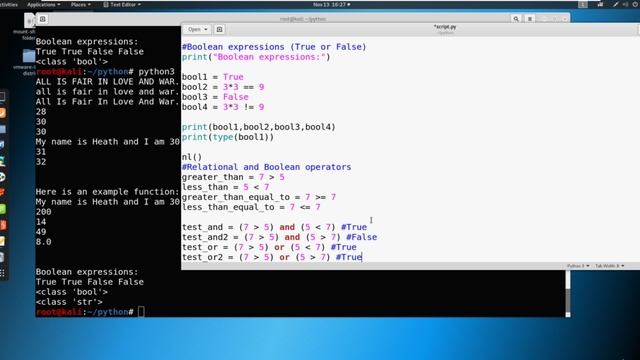Click the terminal output value 8.0

point(43,242)
